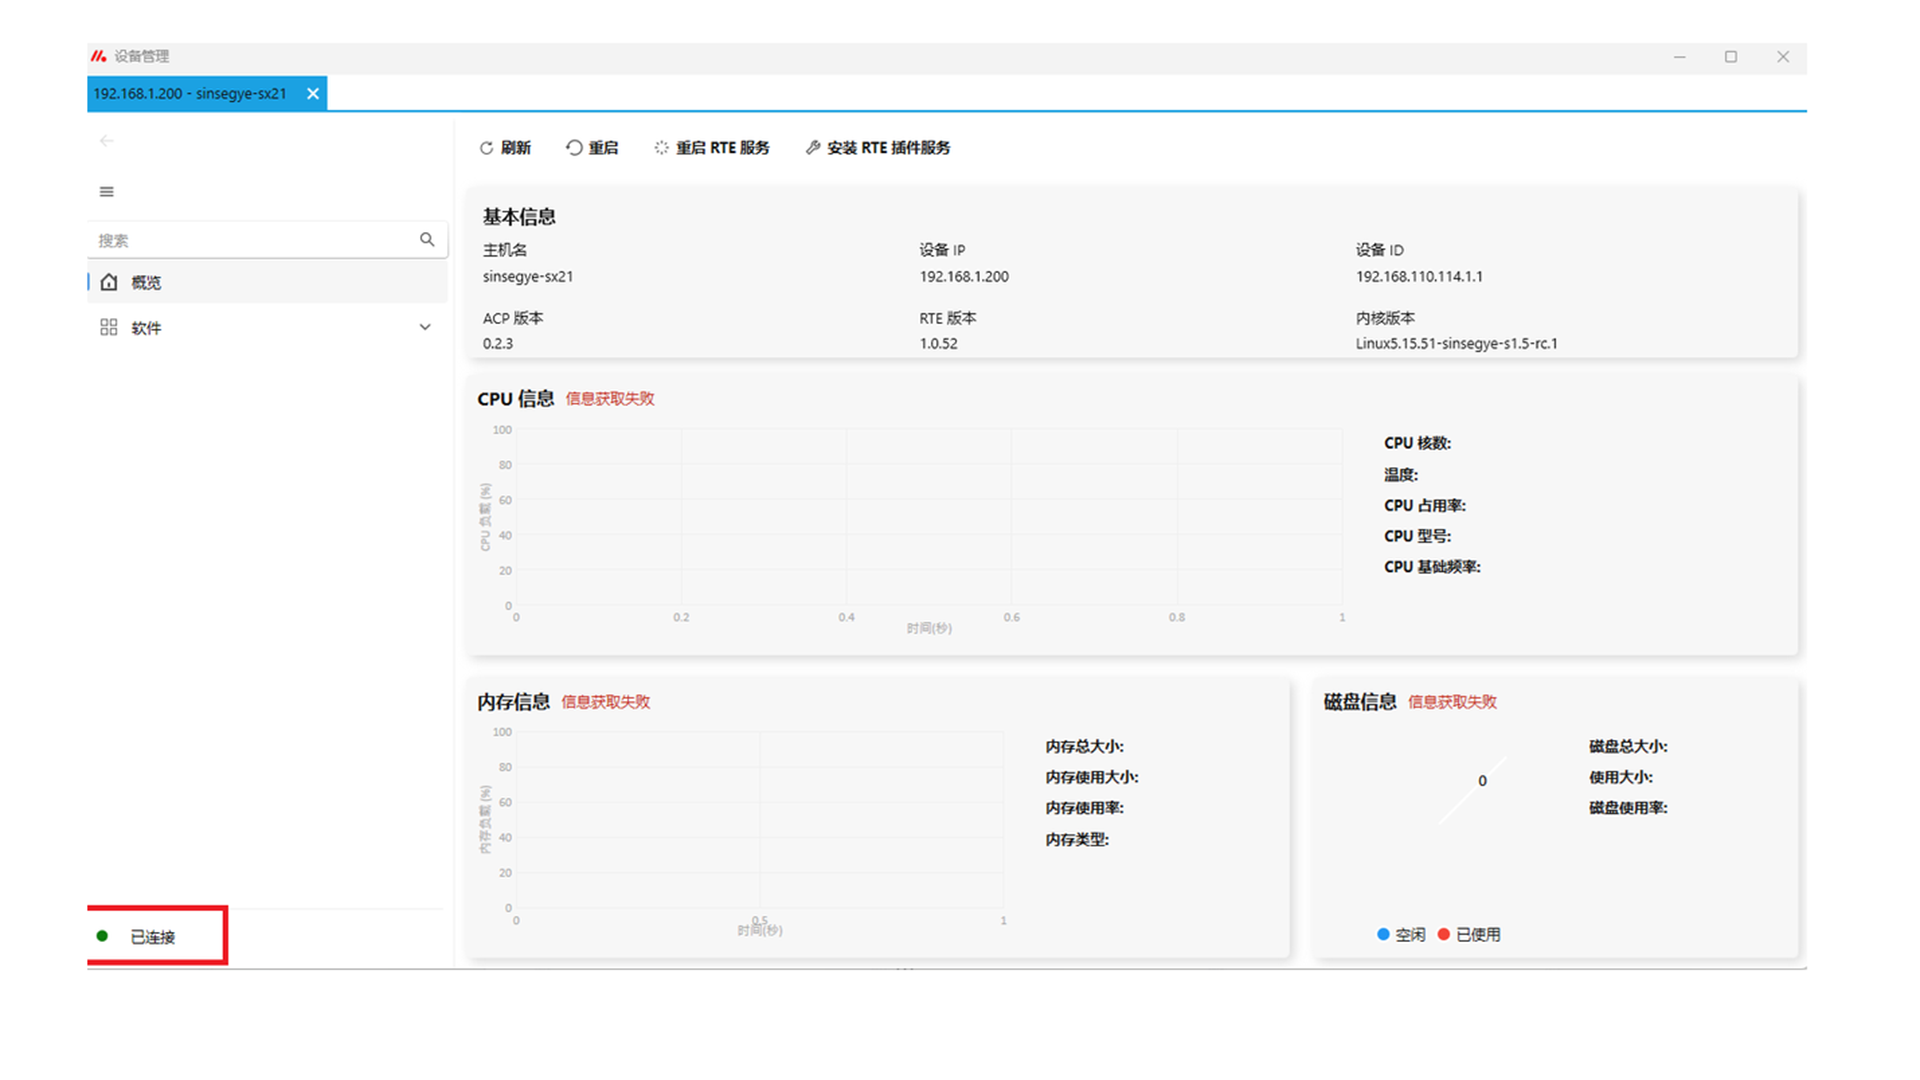Click the wrench icon for 安装 RTE 插件服务

click(x=813, y=148)
